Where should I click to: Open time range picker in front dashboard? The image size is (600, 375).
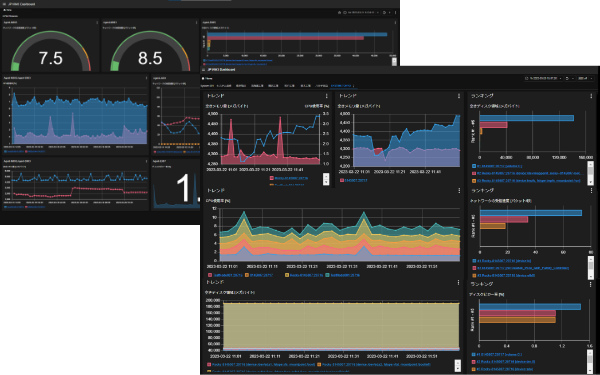pos(543,78)
